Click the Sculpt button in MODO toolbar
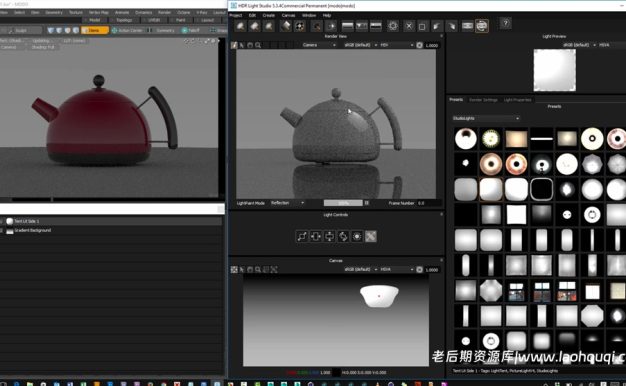 (21, 30)
